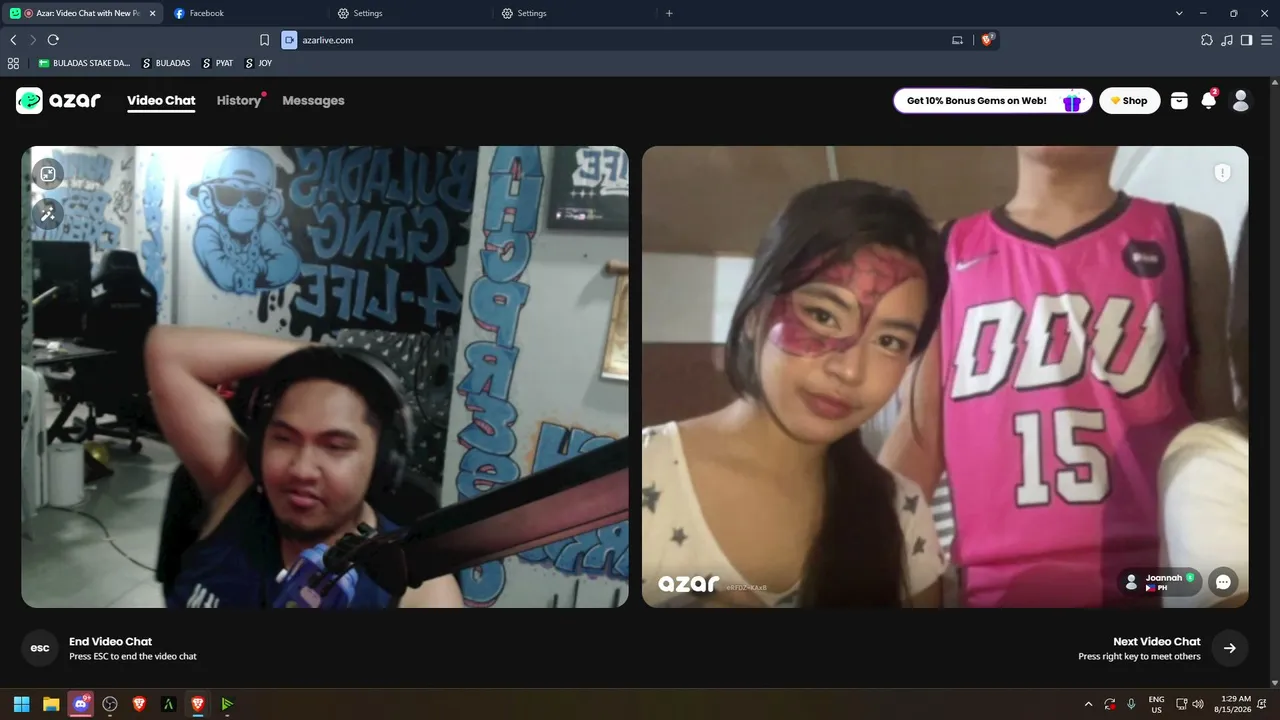The image size is (1280, 720).
Task: Open the BULADAS STAKE DA... bookmark
Action: click(x=84, y=63)
